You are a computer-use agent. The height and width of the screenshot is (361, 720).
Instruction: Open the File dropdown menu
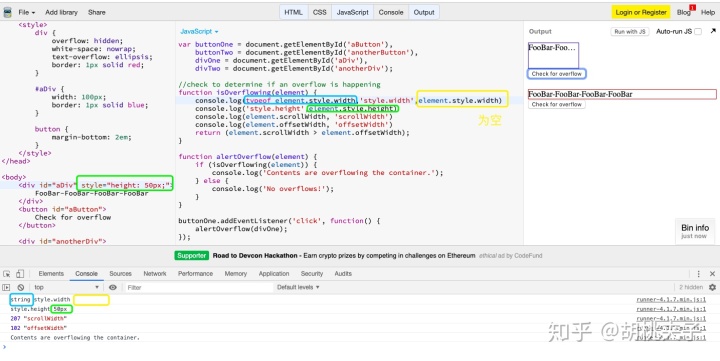(x=26, y=12)
